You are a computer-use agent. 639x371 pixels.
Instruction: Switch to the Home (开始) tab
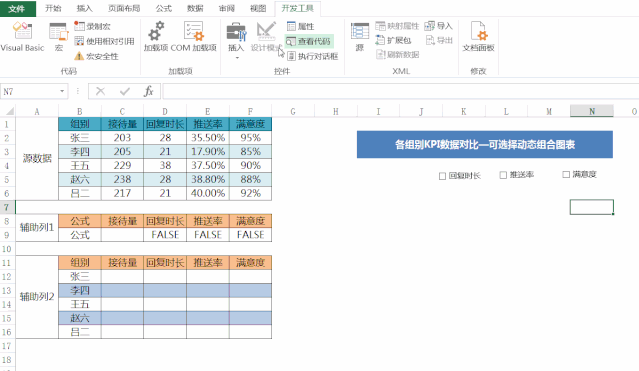(53, 8)
